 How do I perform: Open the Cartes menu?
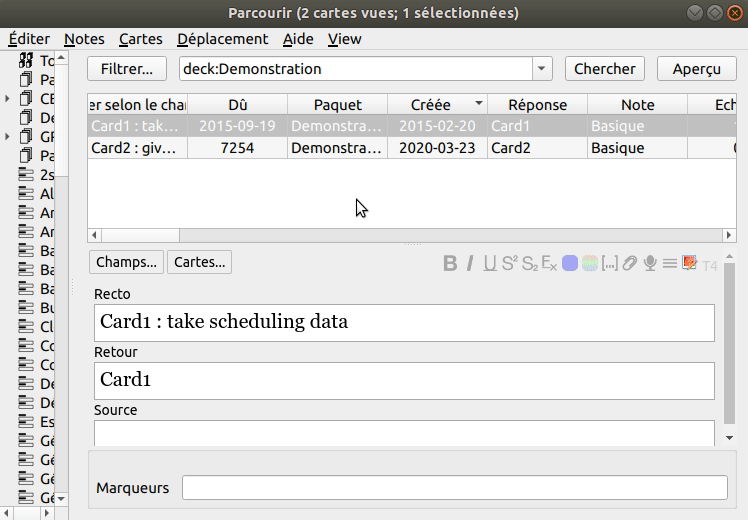click(140, 39)
